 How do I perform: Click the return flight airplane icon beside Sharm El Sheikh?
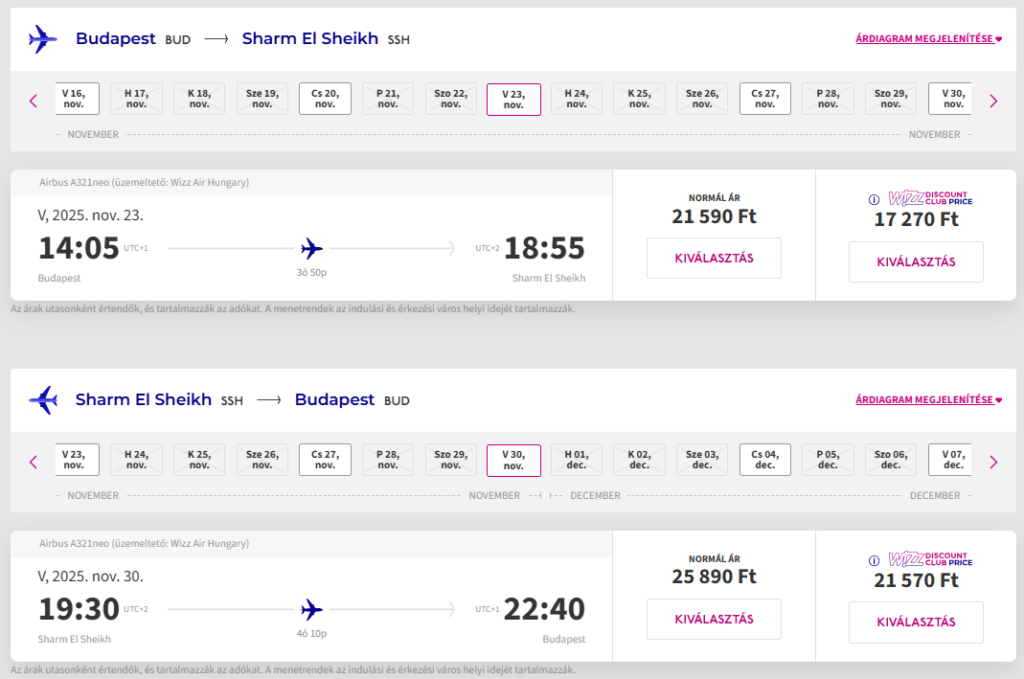43,400
